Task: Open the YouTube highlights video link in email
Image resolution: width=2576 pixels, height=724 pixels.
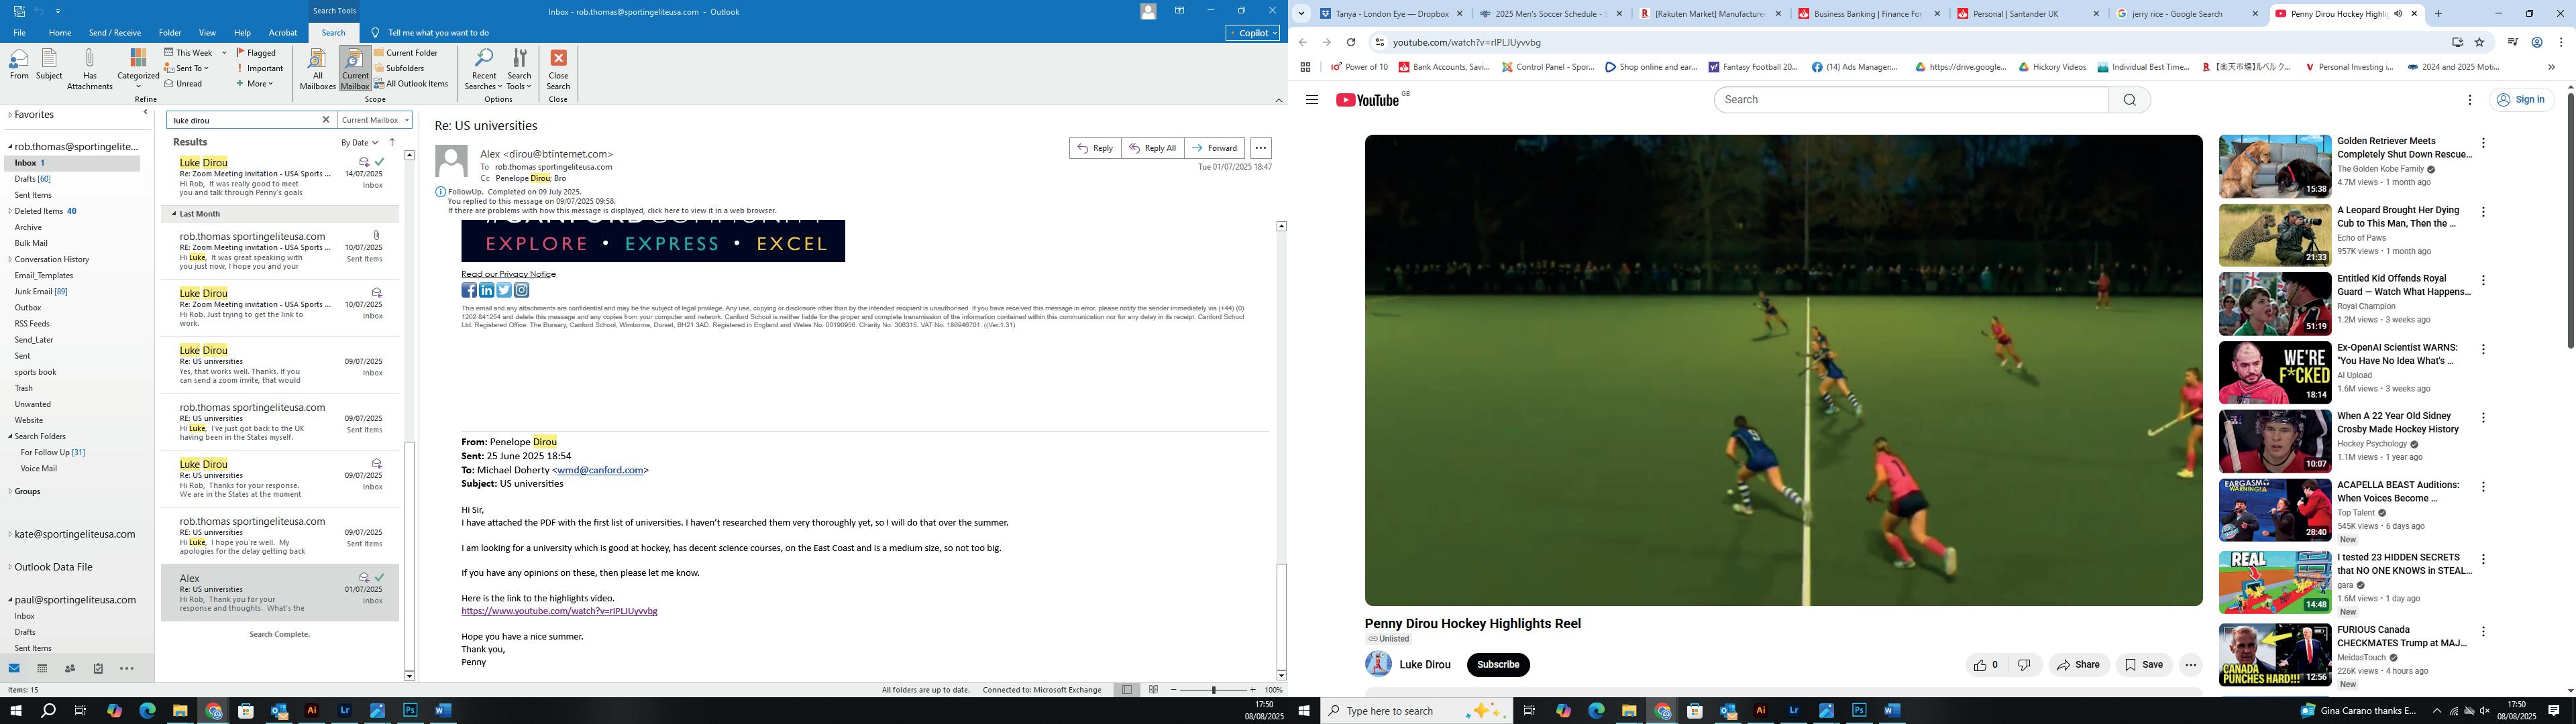Action: (x=559, y=611)
